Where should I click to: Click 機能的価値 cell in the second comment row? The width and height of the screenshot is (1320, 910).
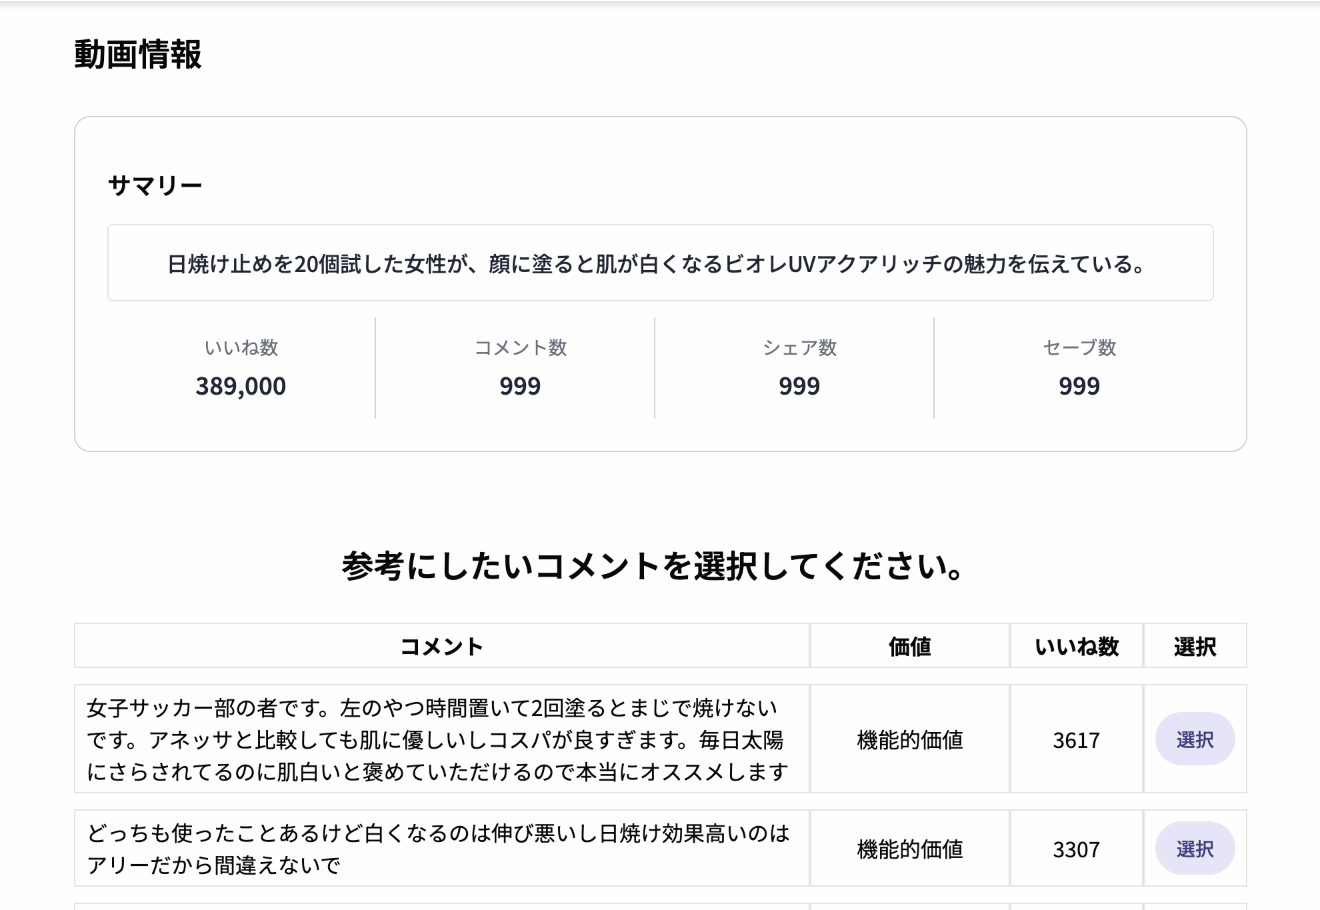pyautogui.click(x=909, y=849)
